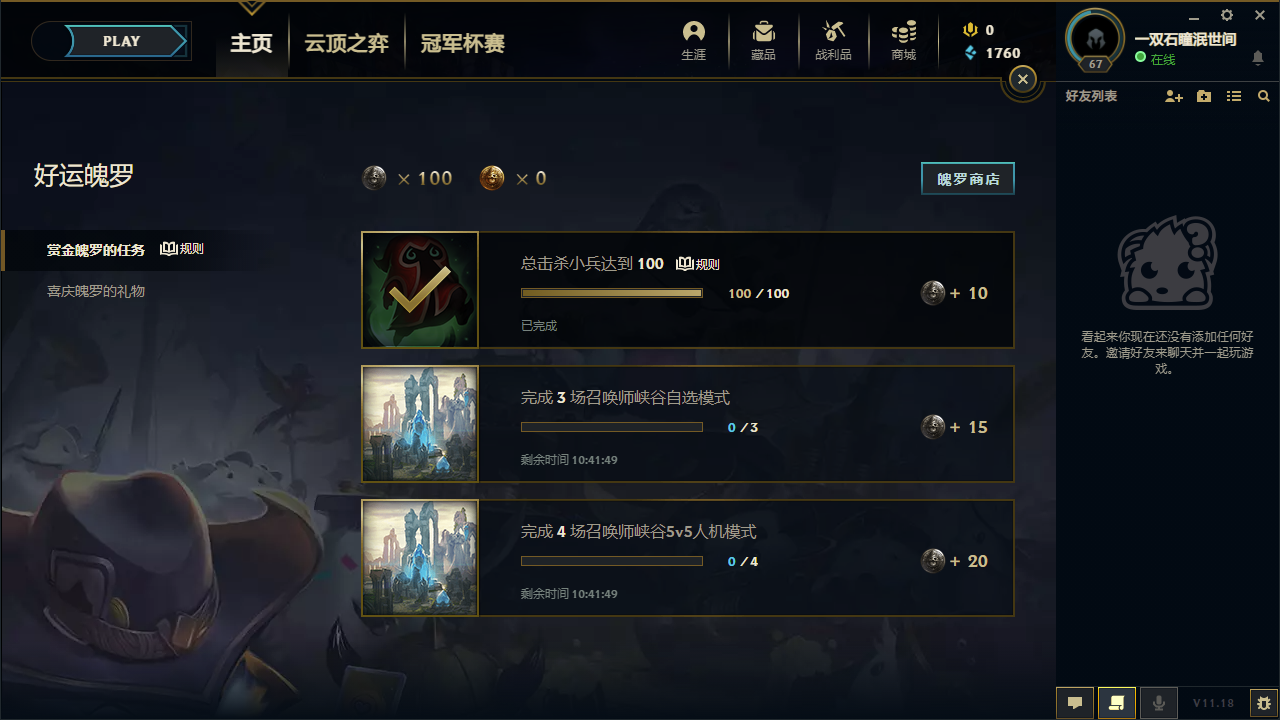This screenshot has height=720, width=1280.
Task: Click the PLAY button
Action: [122, 41]
